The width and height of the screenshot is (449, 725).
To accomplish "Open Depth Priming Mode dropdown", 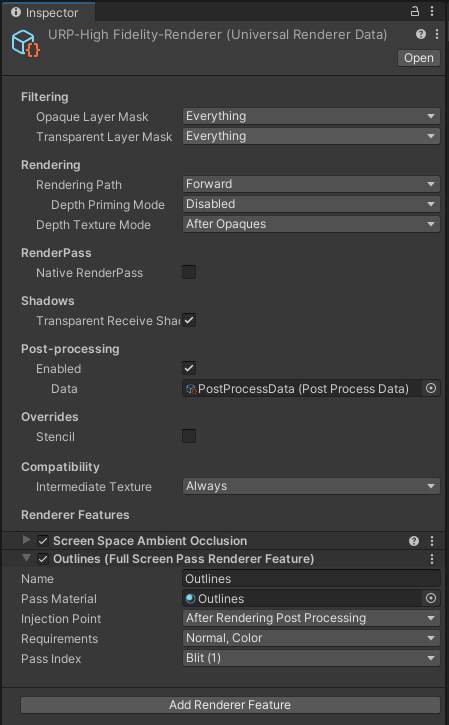I will click(x=311, y=204).
